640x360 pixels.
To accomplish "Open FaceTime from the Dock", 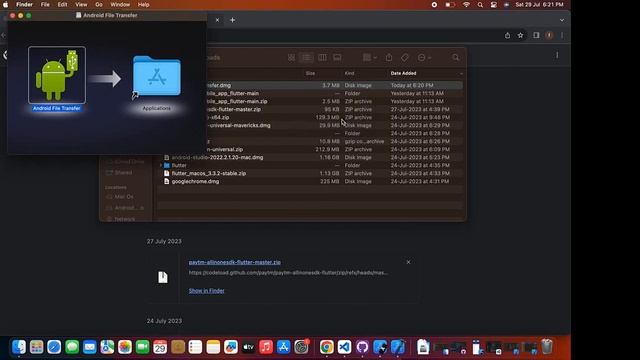I will click(x=142, y=347).
